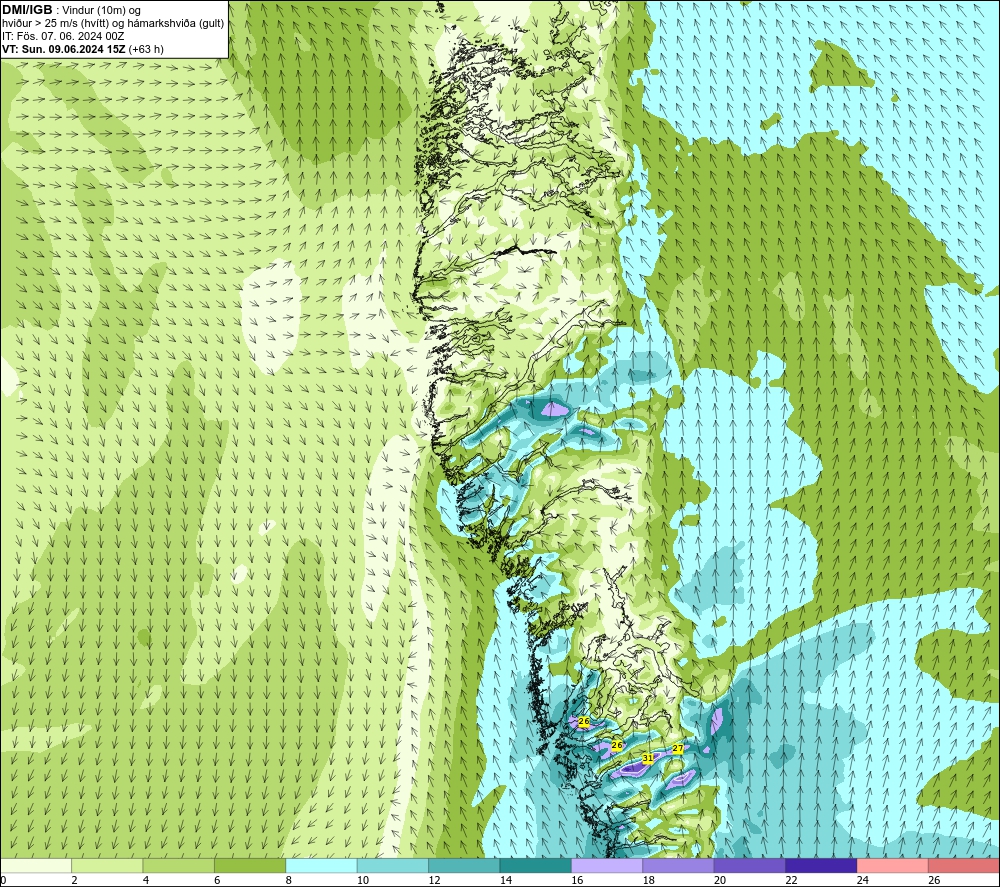
Task: Click the scale tick label 6
Action: point(217,880)
